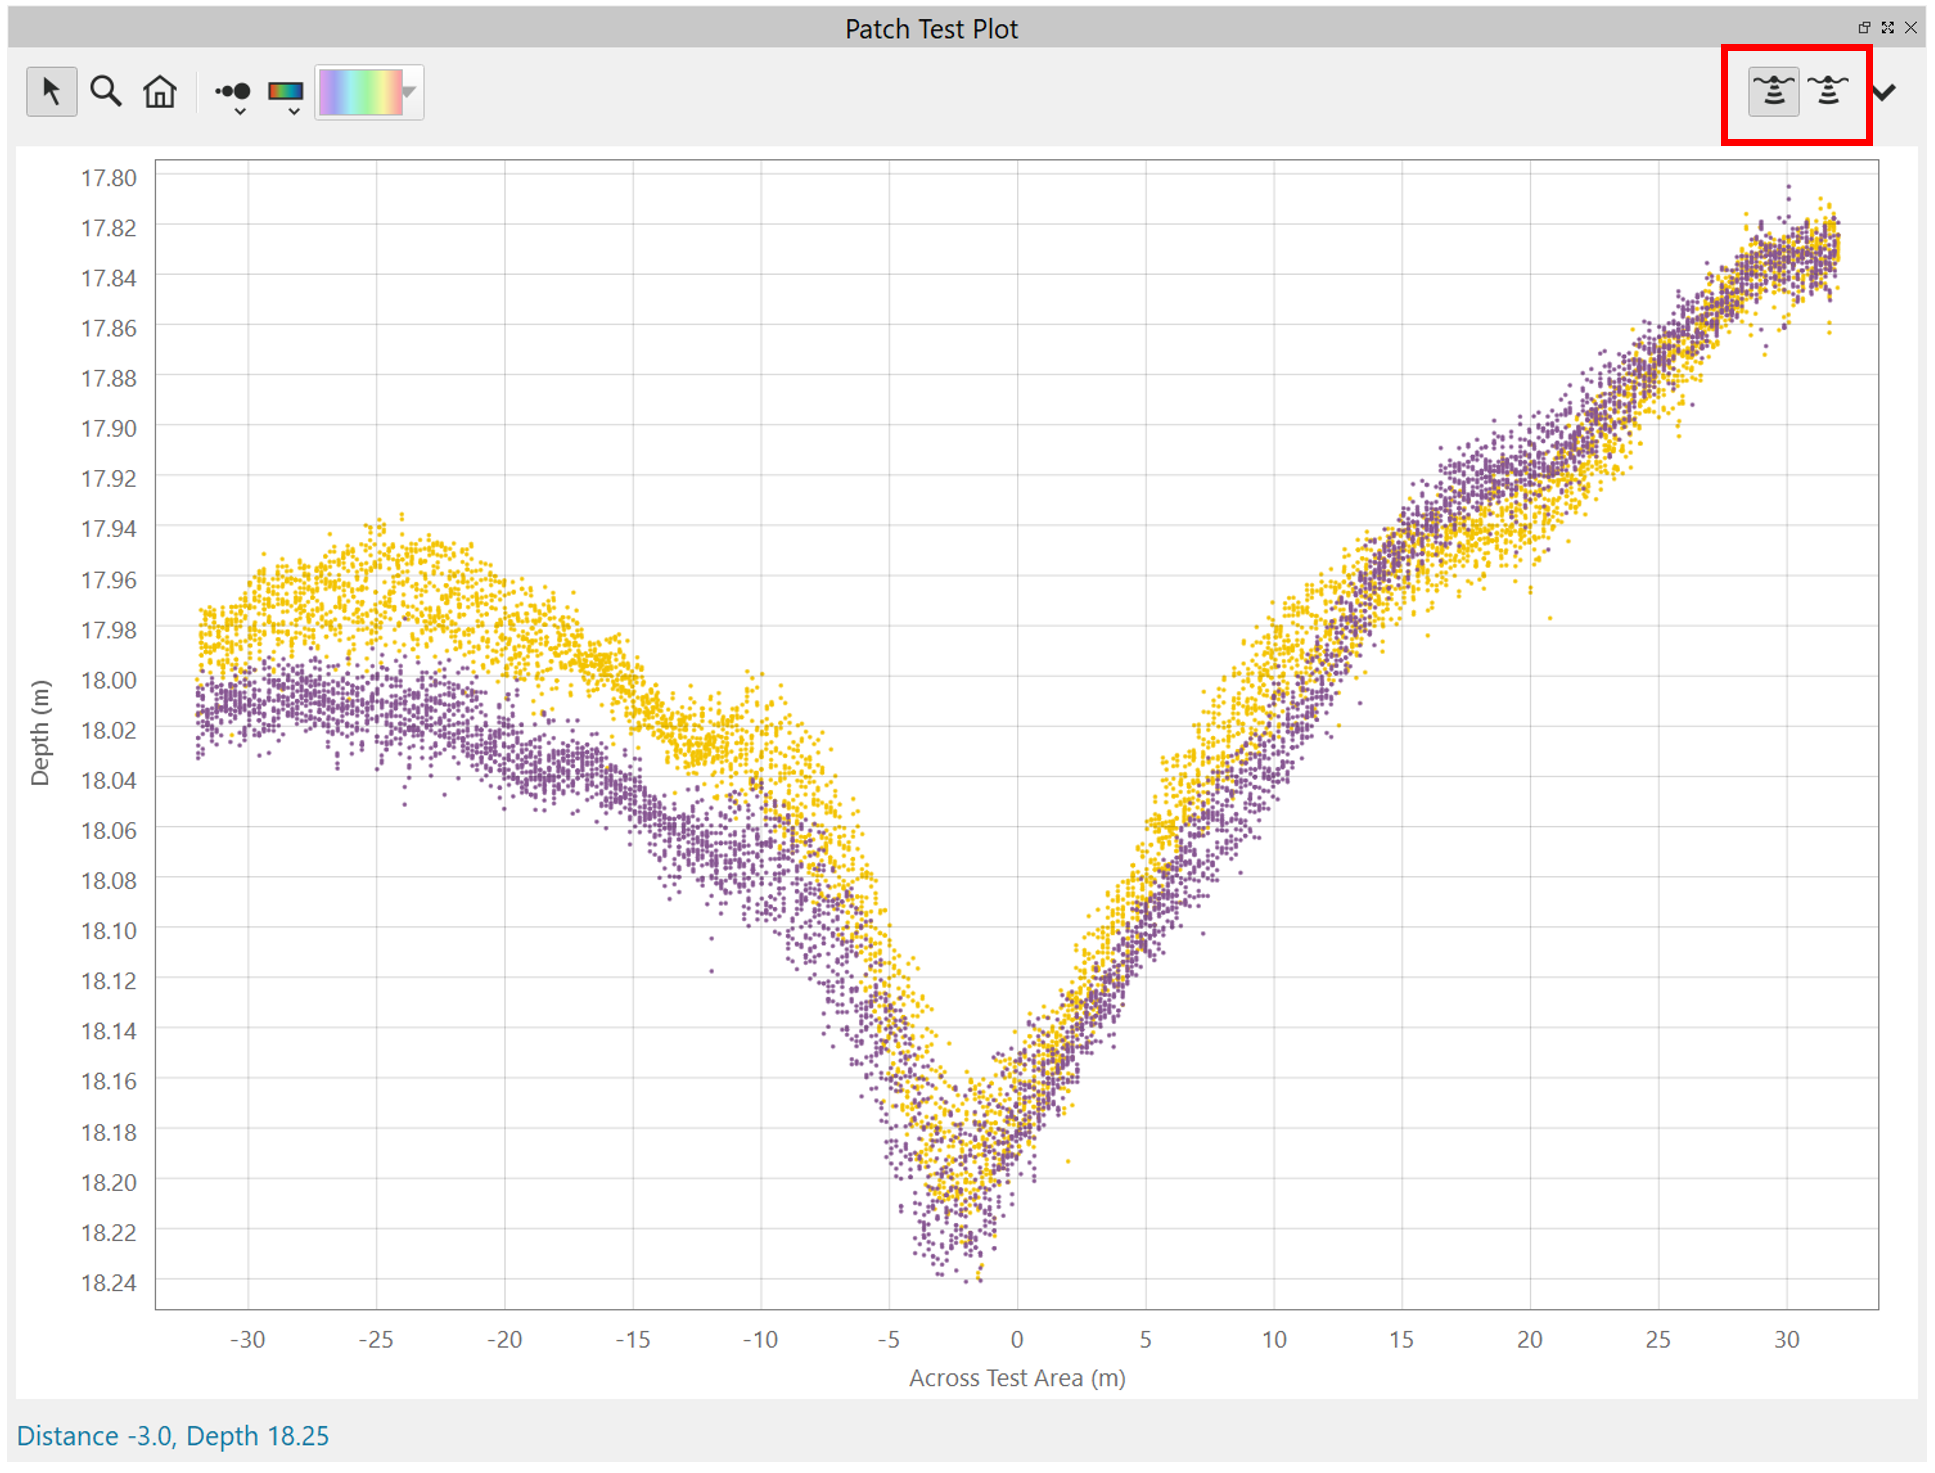
Task: Click the rainbow colormap swatch
Action: (359, 92)
